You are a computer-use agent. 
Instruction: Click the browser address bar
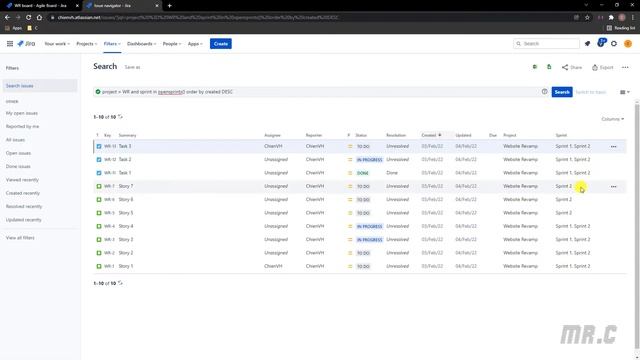[x=310, y=18]
